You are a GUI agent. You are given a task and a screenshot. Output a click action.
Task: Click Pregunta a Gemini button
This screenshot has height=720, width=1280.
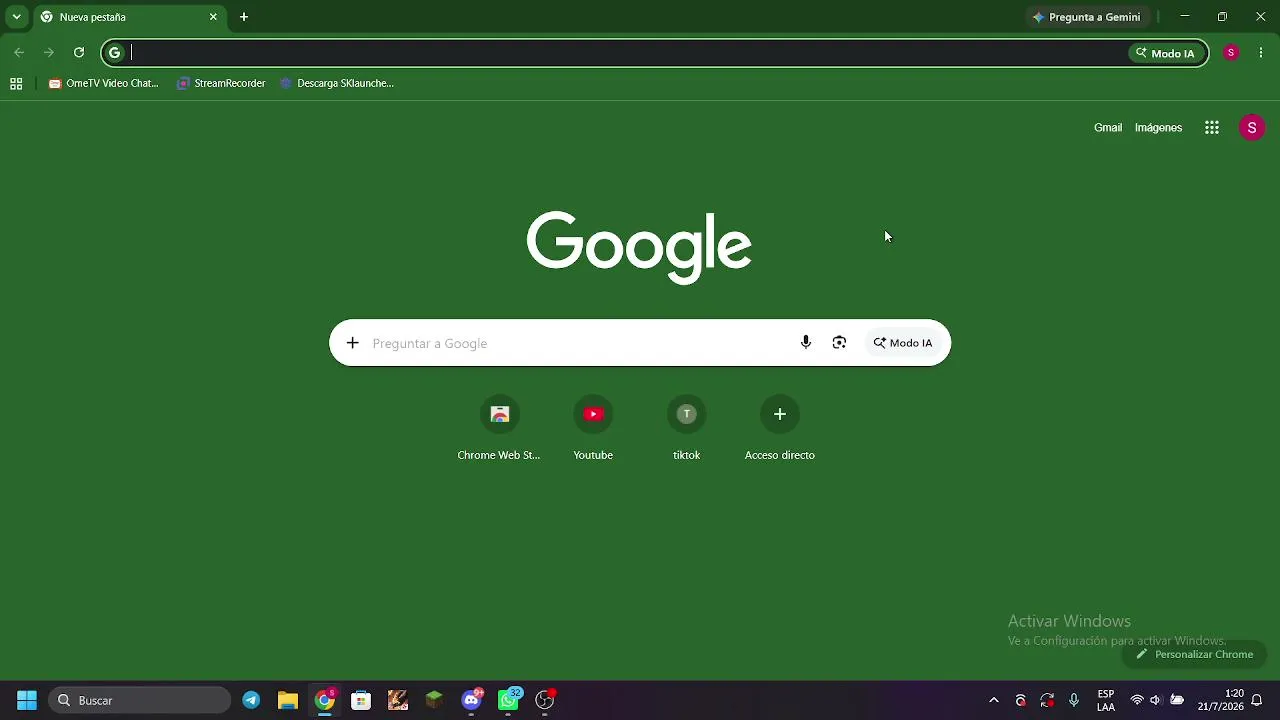point(1087,17)
